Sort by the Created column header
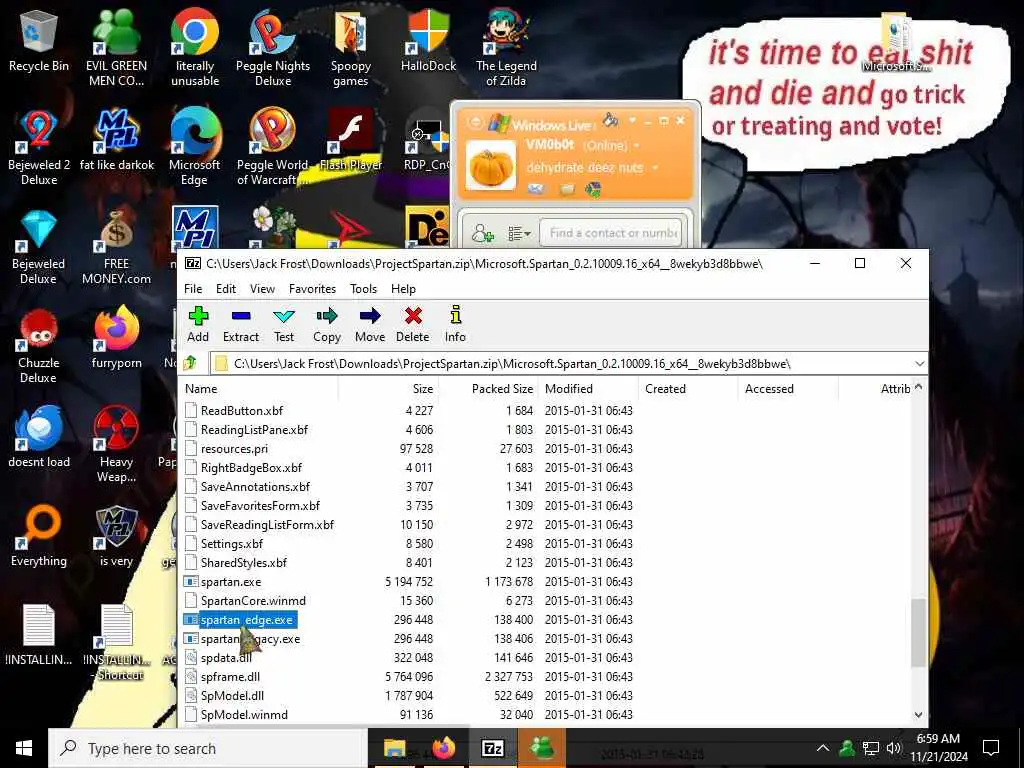Screen dimensions: 1024x768 pyautogui.click(x=688, y=389)
